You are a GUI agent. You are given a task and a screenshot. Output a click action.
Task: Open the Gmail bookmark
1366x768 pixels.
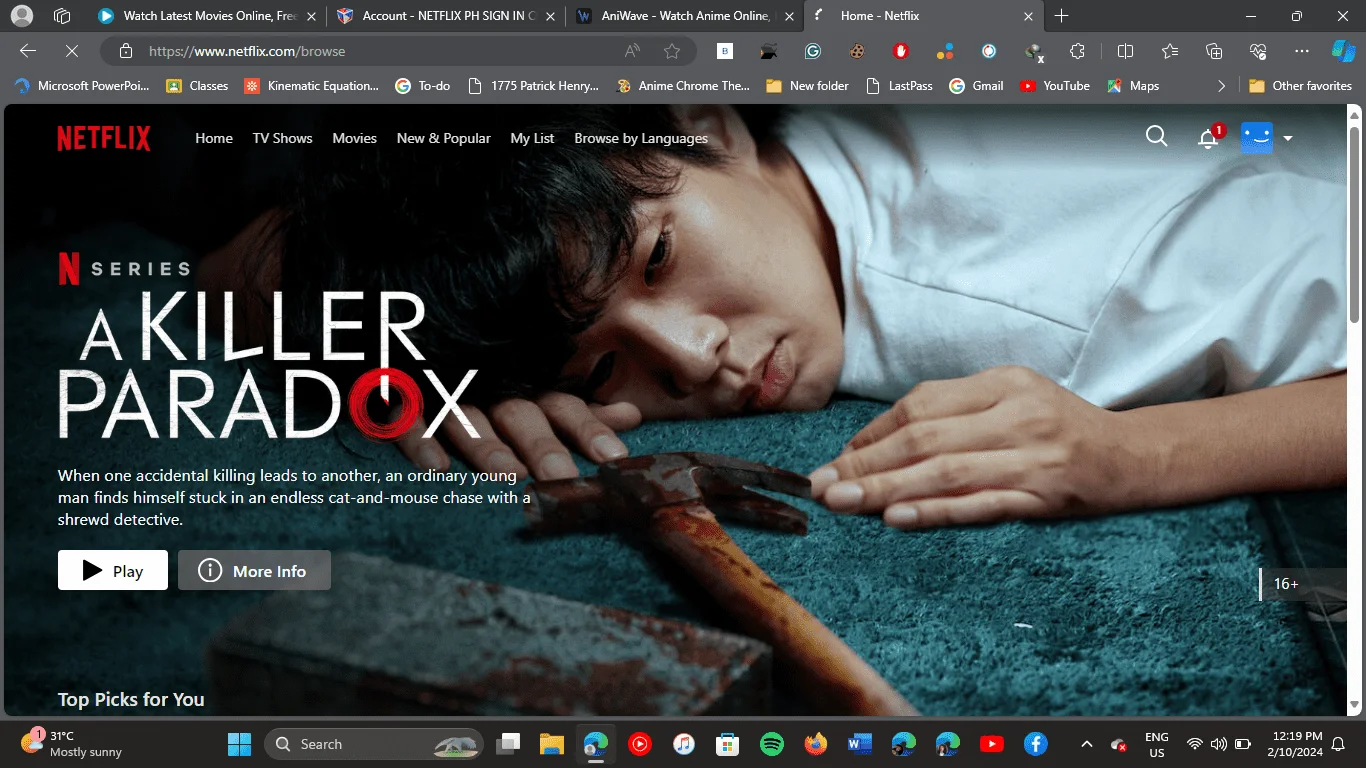pos(976,86)
